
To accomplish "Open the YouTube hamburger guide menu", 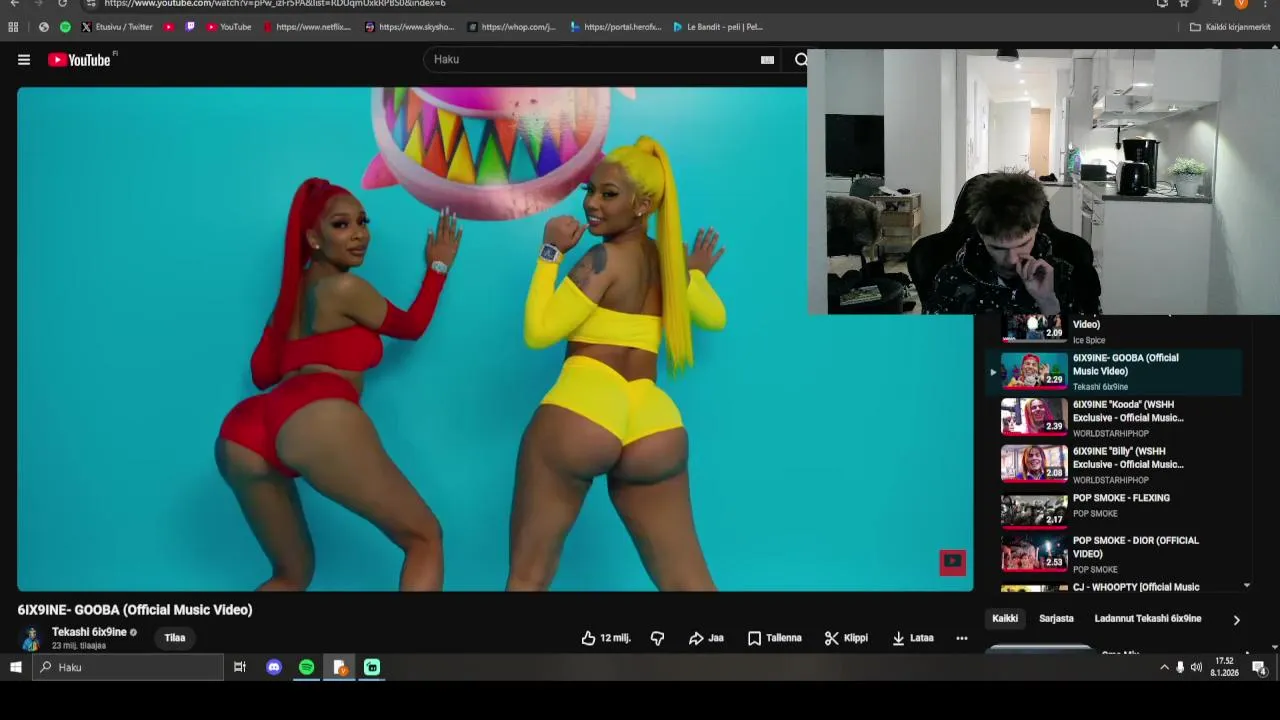I will 24,60.
